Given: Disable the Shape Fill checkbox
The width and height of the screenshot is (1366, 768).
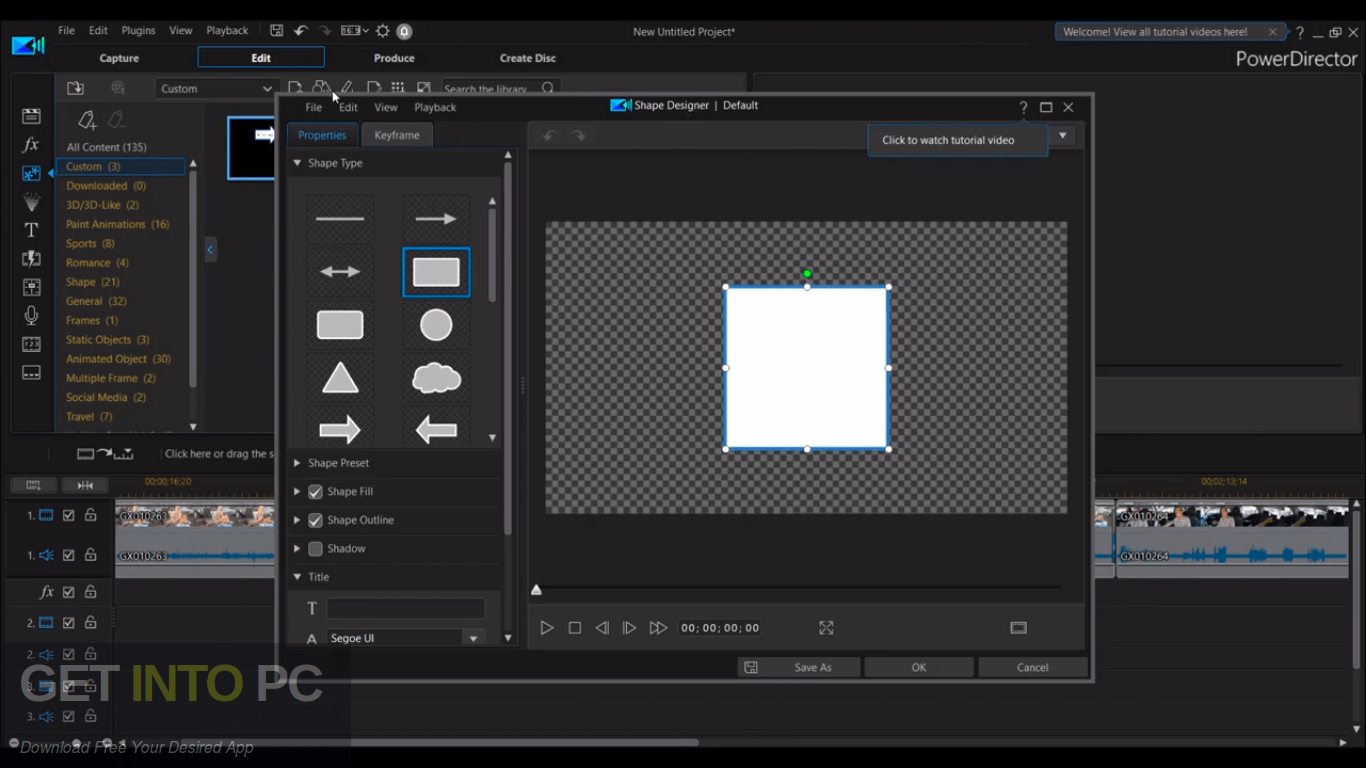Looking at the screenshot, I should tap(316, 492).
